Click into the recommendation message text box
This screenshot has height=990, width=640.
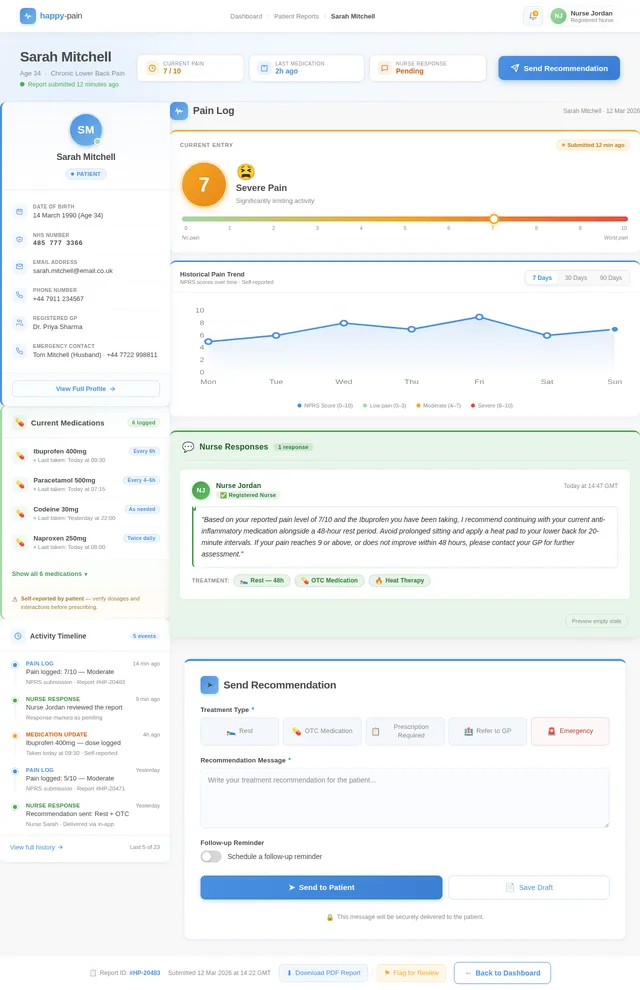pyautogui.click(x=404, y=798)
